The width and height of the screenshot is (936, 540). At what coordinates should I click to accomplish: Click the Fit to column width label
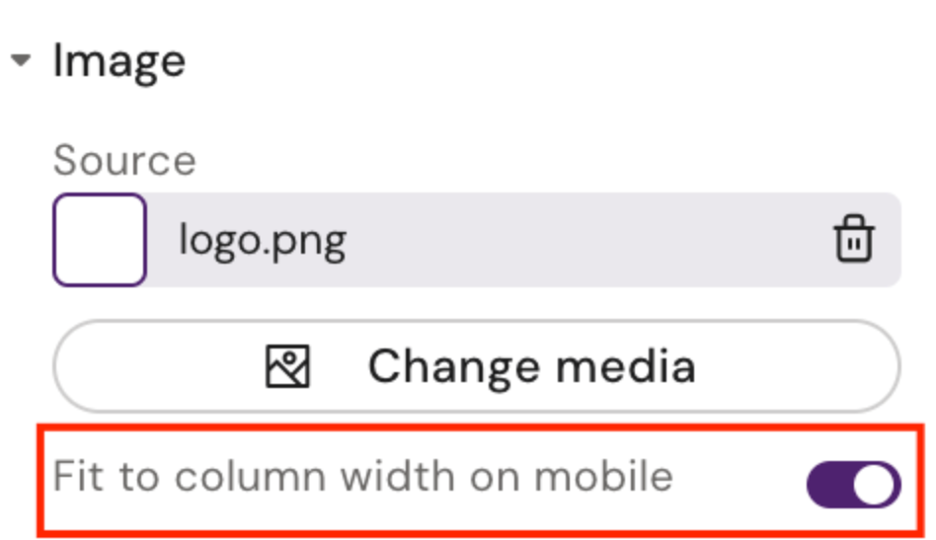click(362, 477)
